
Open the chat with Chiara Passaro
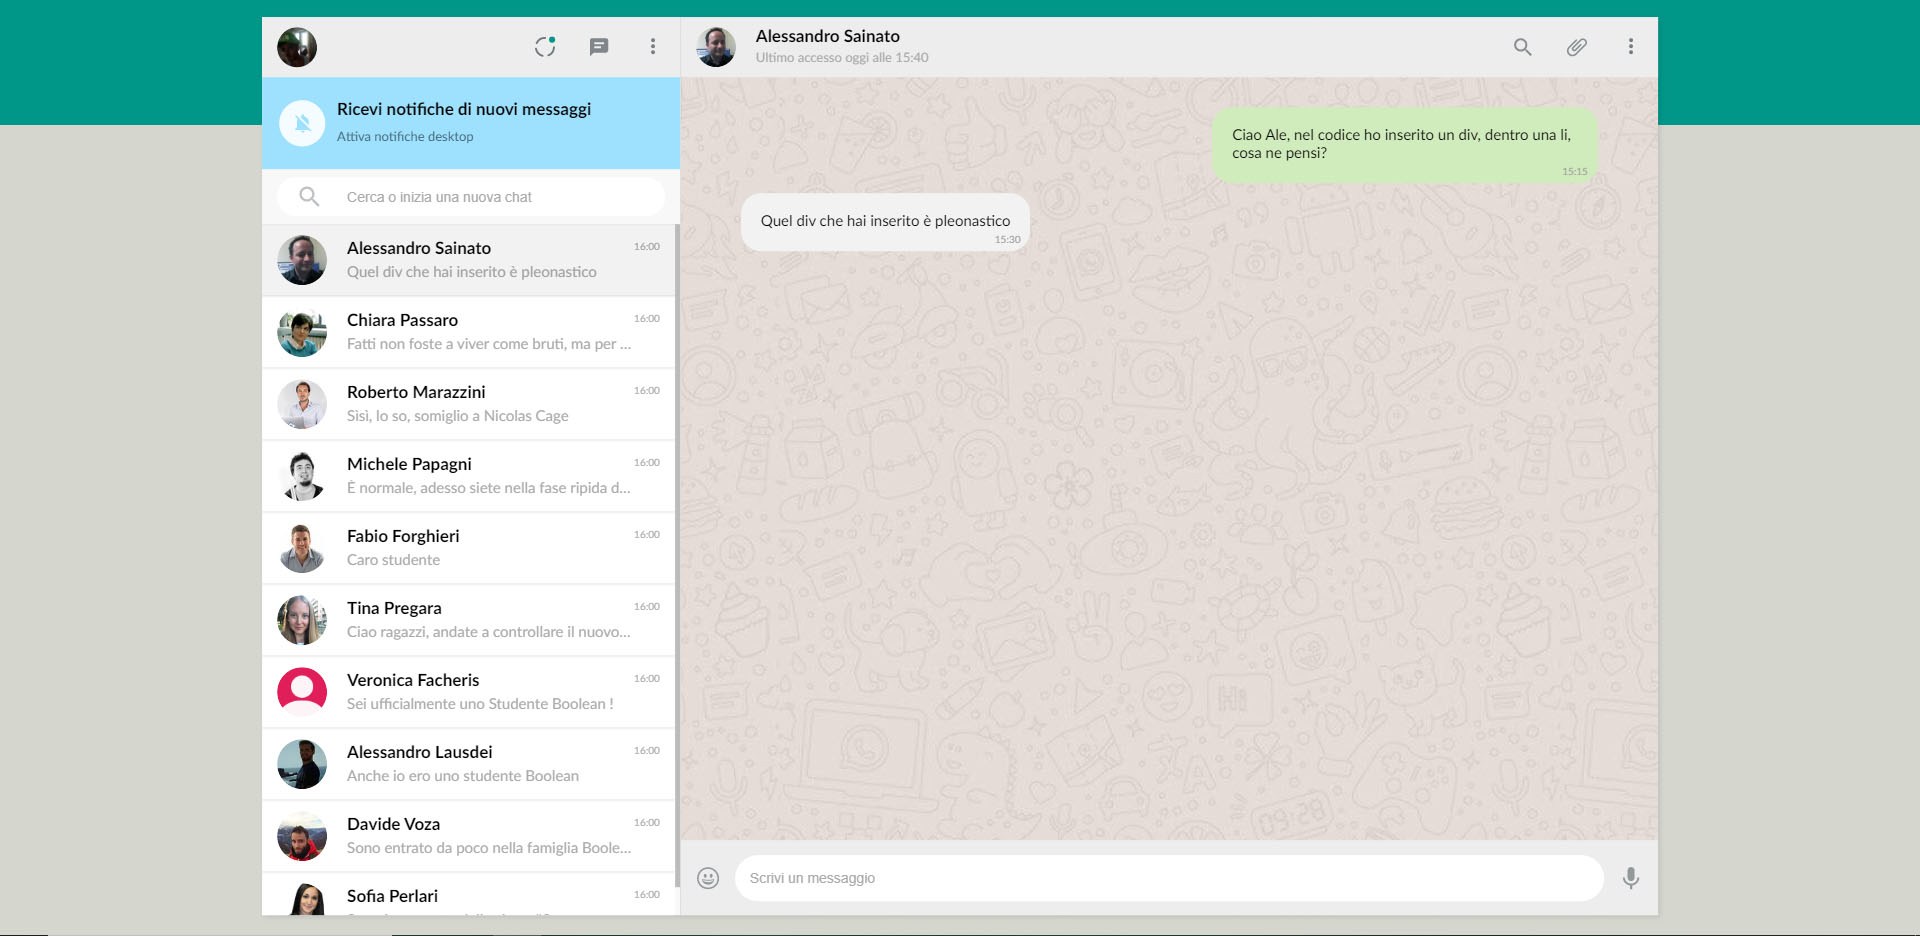(x=470, y=332)
